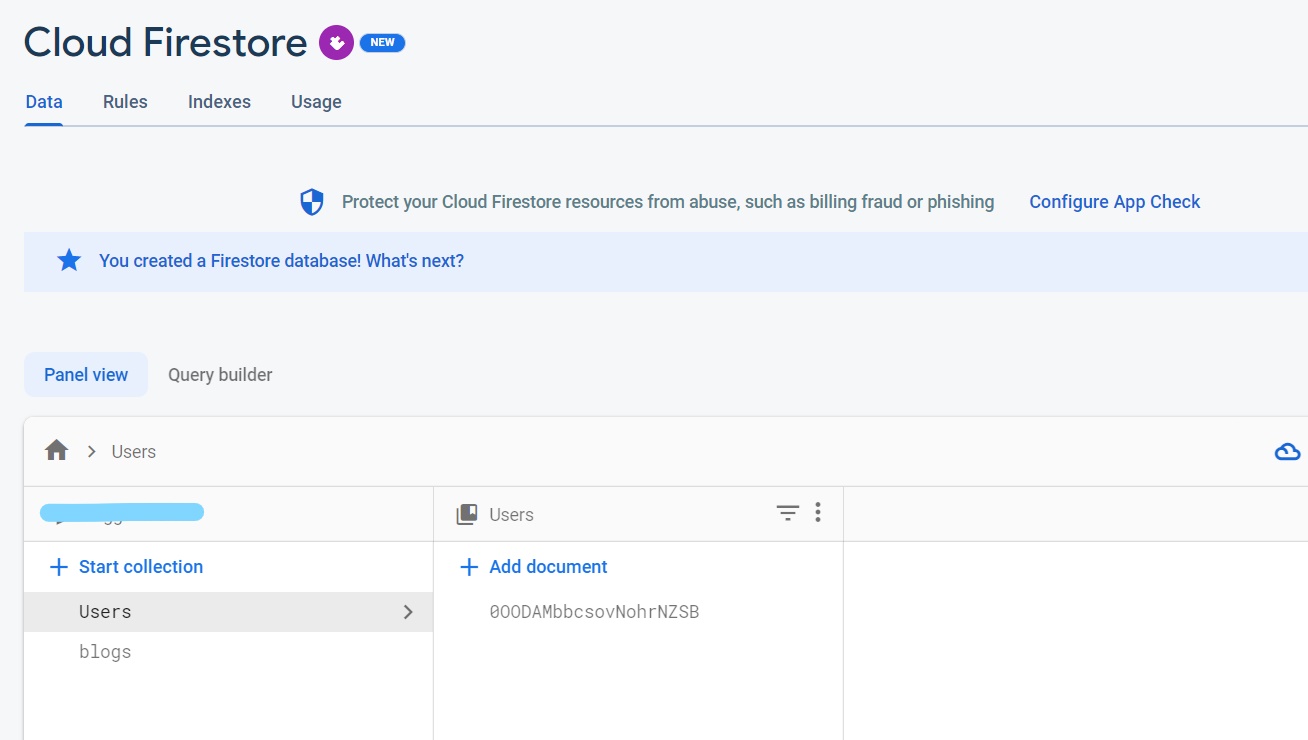Switch to the Rules tab
Viewport: 1308px width, 740px height.
click(x=125, y=102)
